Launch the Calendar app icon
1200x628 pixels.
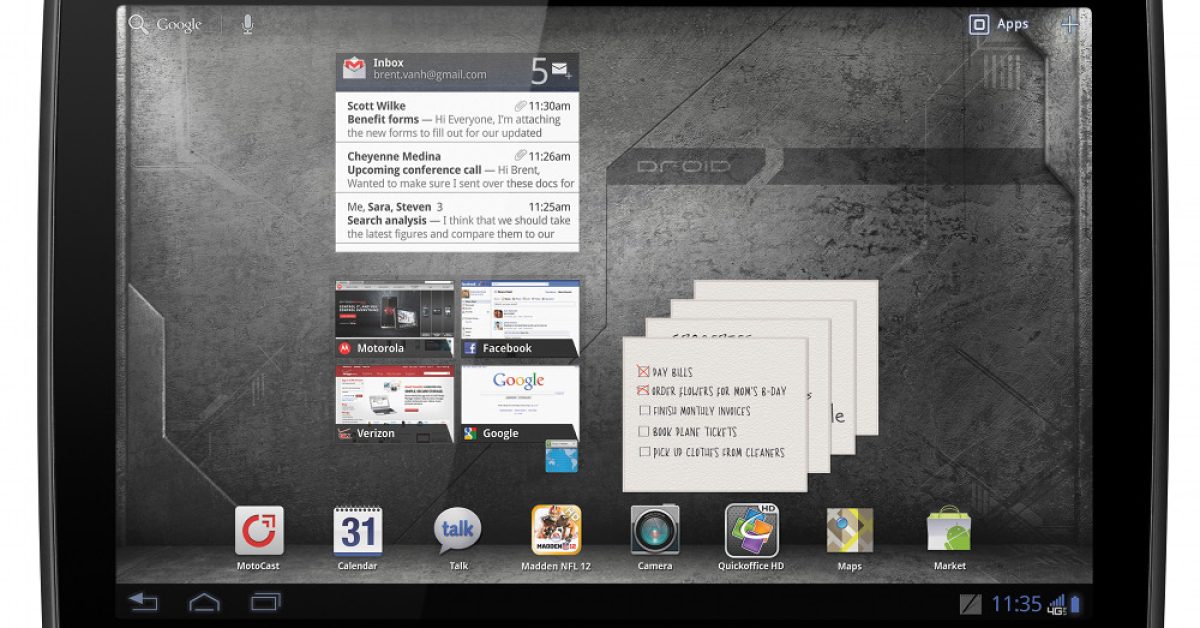[x=357, y=530]
